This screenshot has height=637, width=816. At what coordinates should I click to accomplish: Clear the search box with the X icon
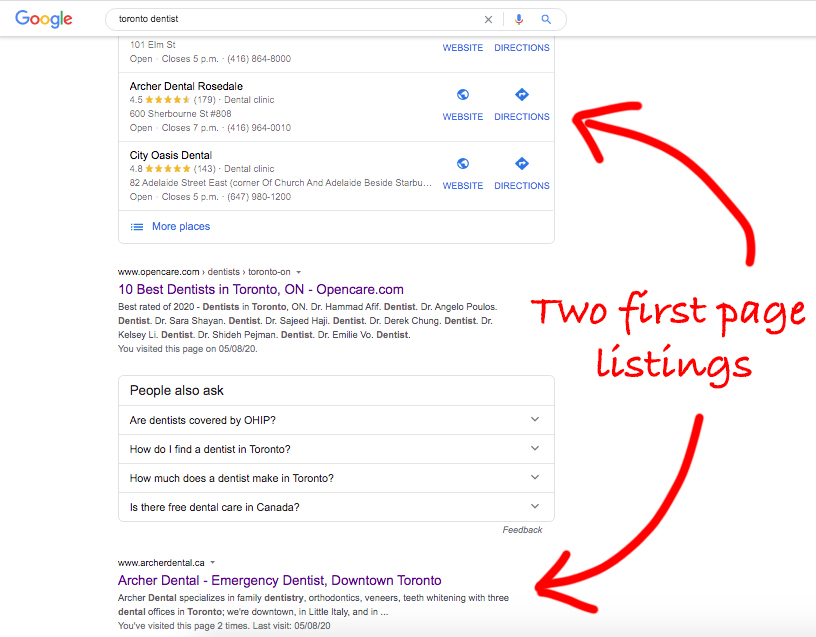pos(488,19)
